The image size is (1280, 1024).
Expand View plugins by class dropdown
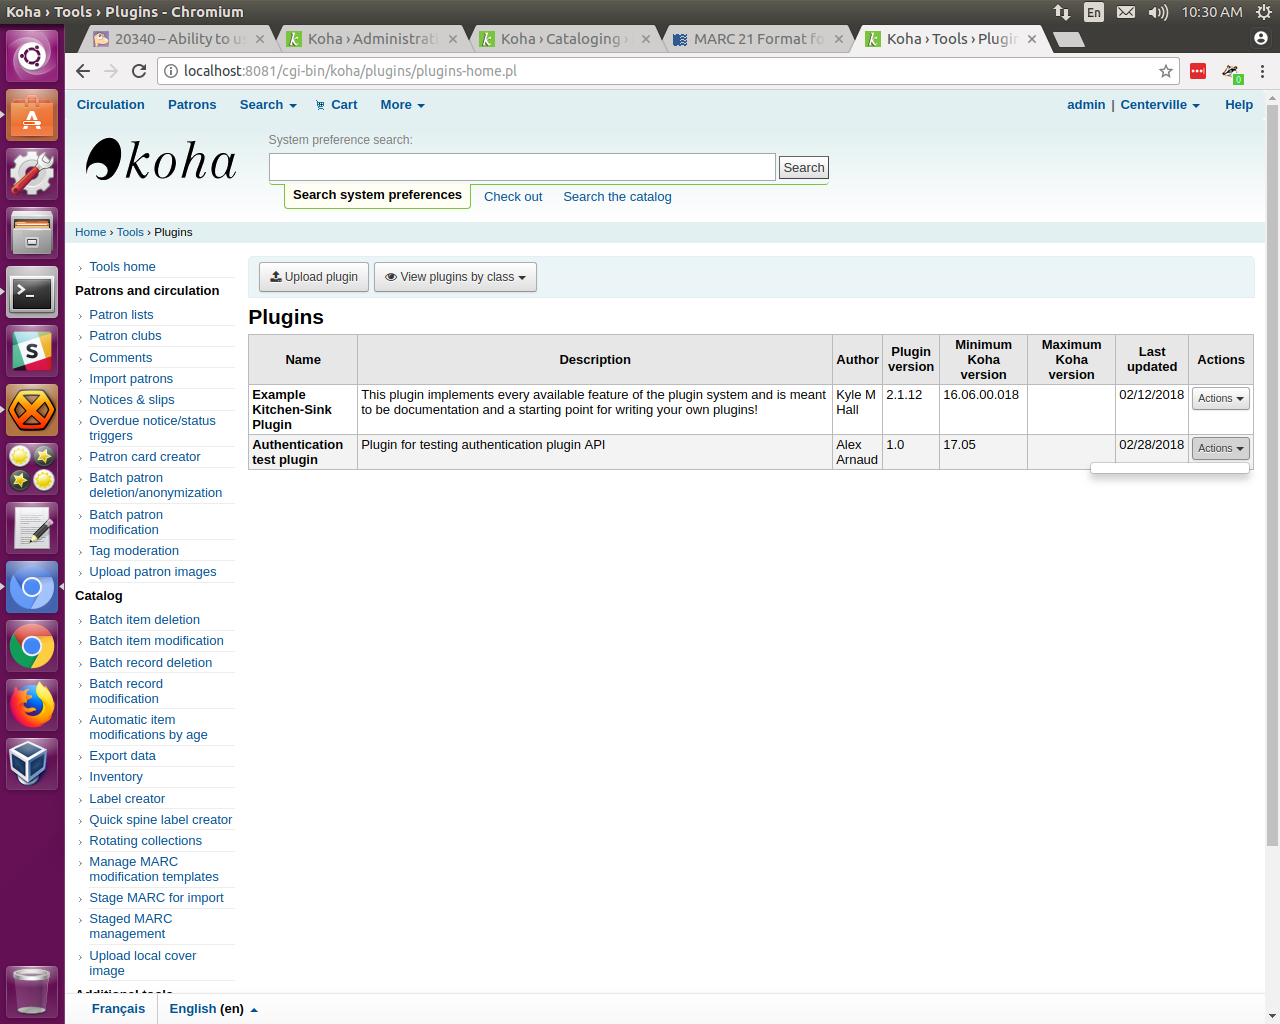coord(455,277)
